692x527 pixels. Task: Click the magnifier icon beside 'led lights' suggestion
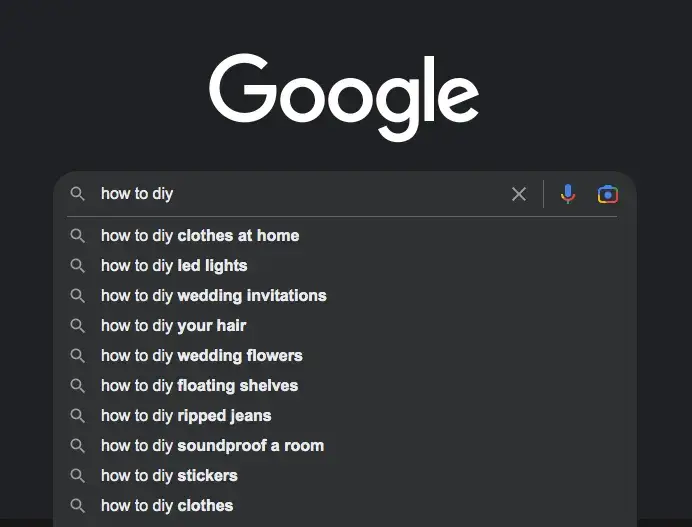click(x=77, y=266)
